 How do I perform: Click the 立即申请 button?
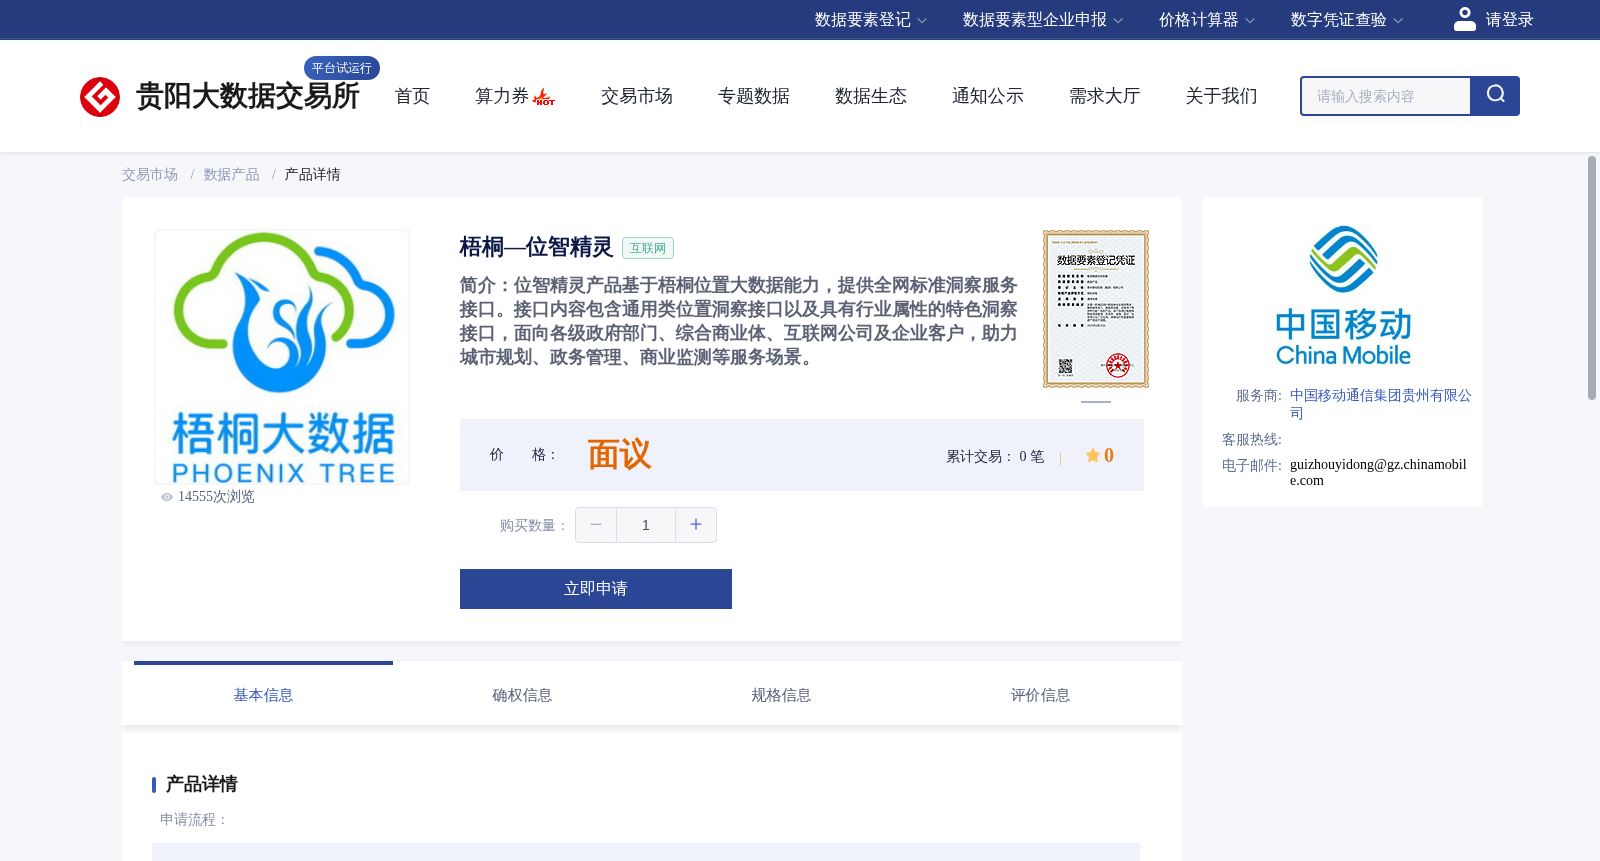click(596, 589)
